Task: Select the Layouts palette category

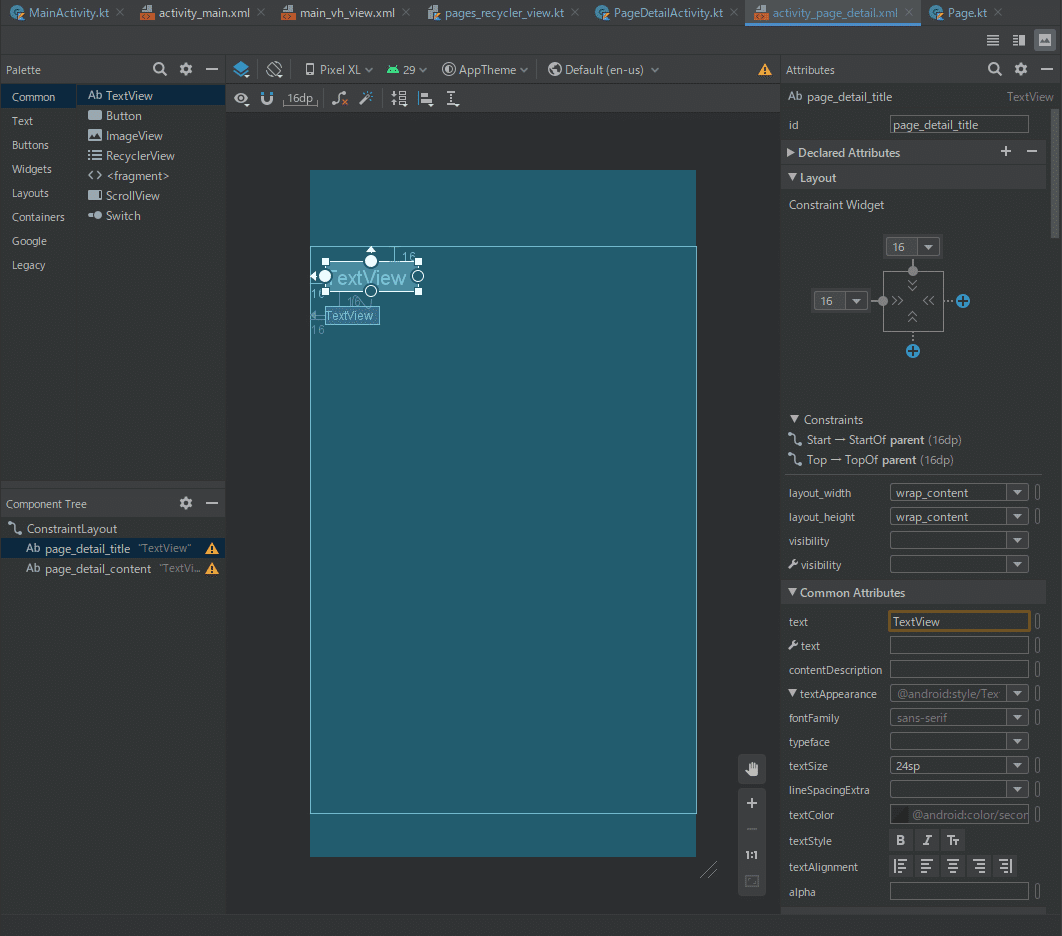Action: 30,193
